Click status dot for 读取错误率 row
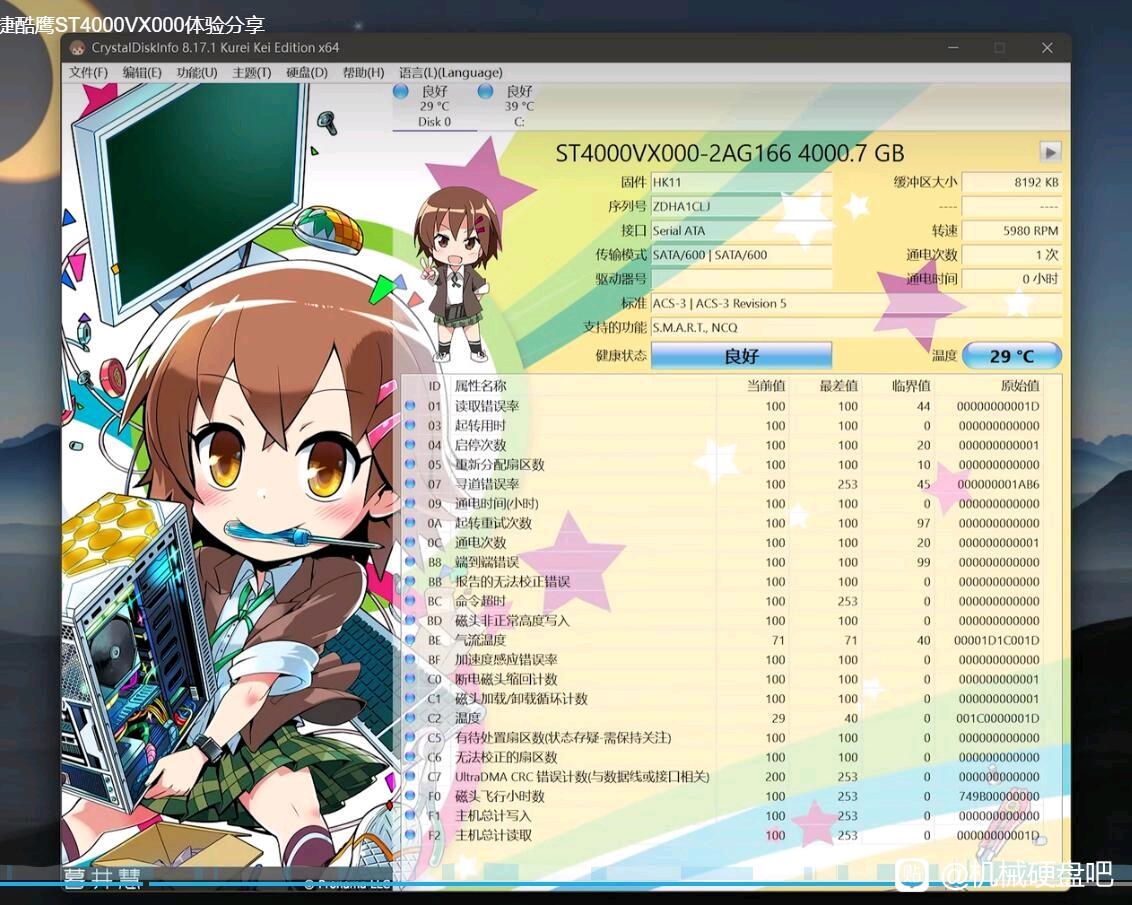This screenshot has width=1132, height=905. (x=410, y=406)
